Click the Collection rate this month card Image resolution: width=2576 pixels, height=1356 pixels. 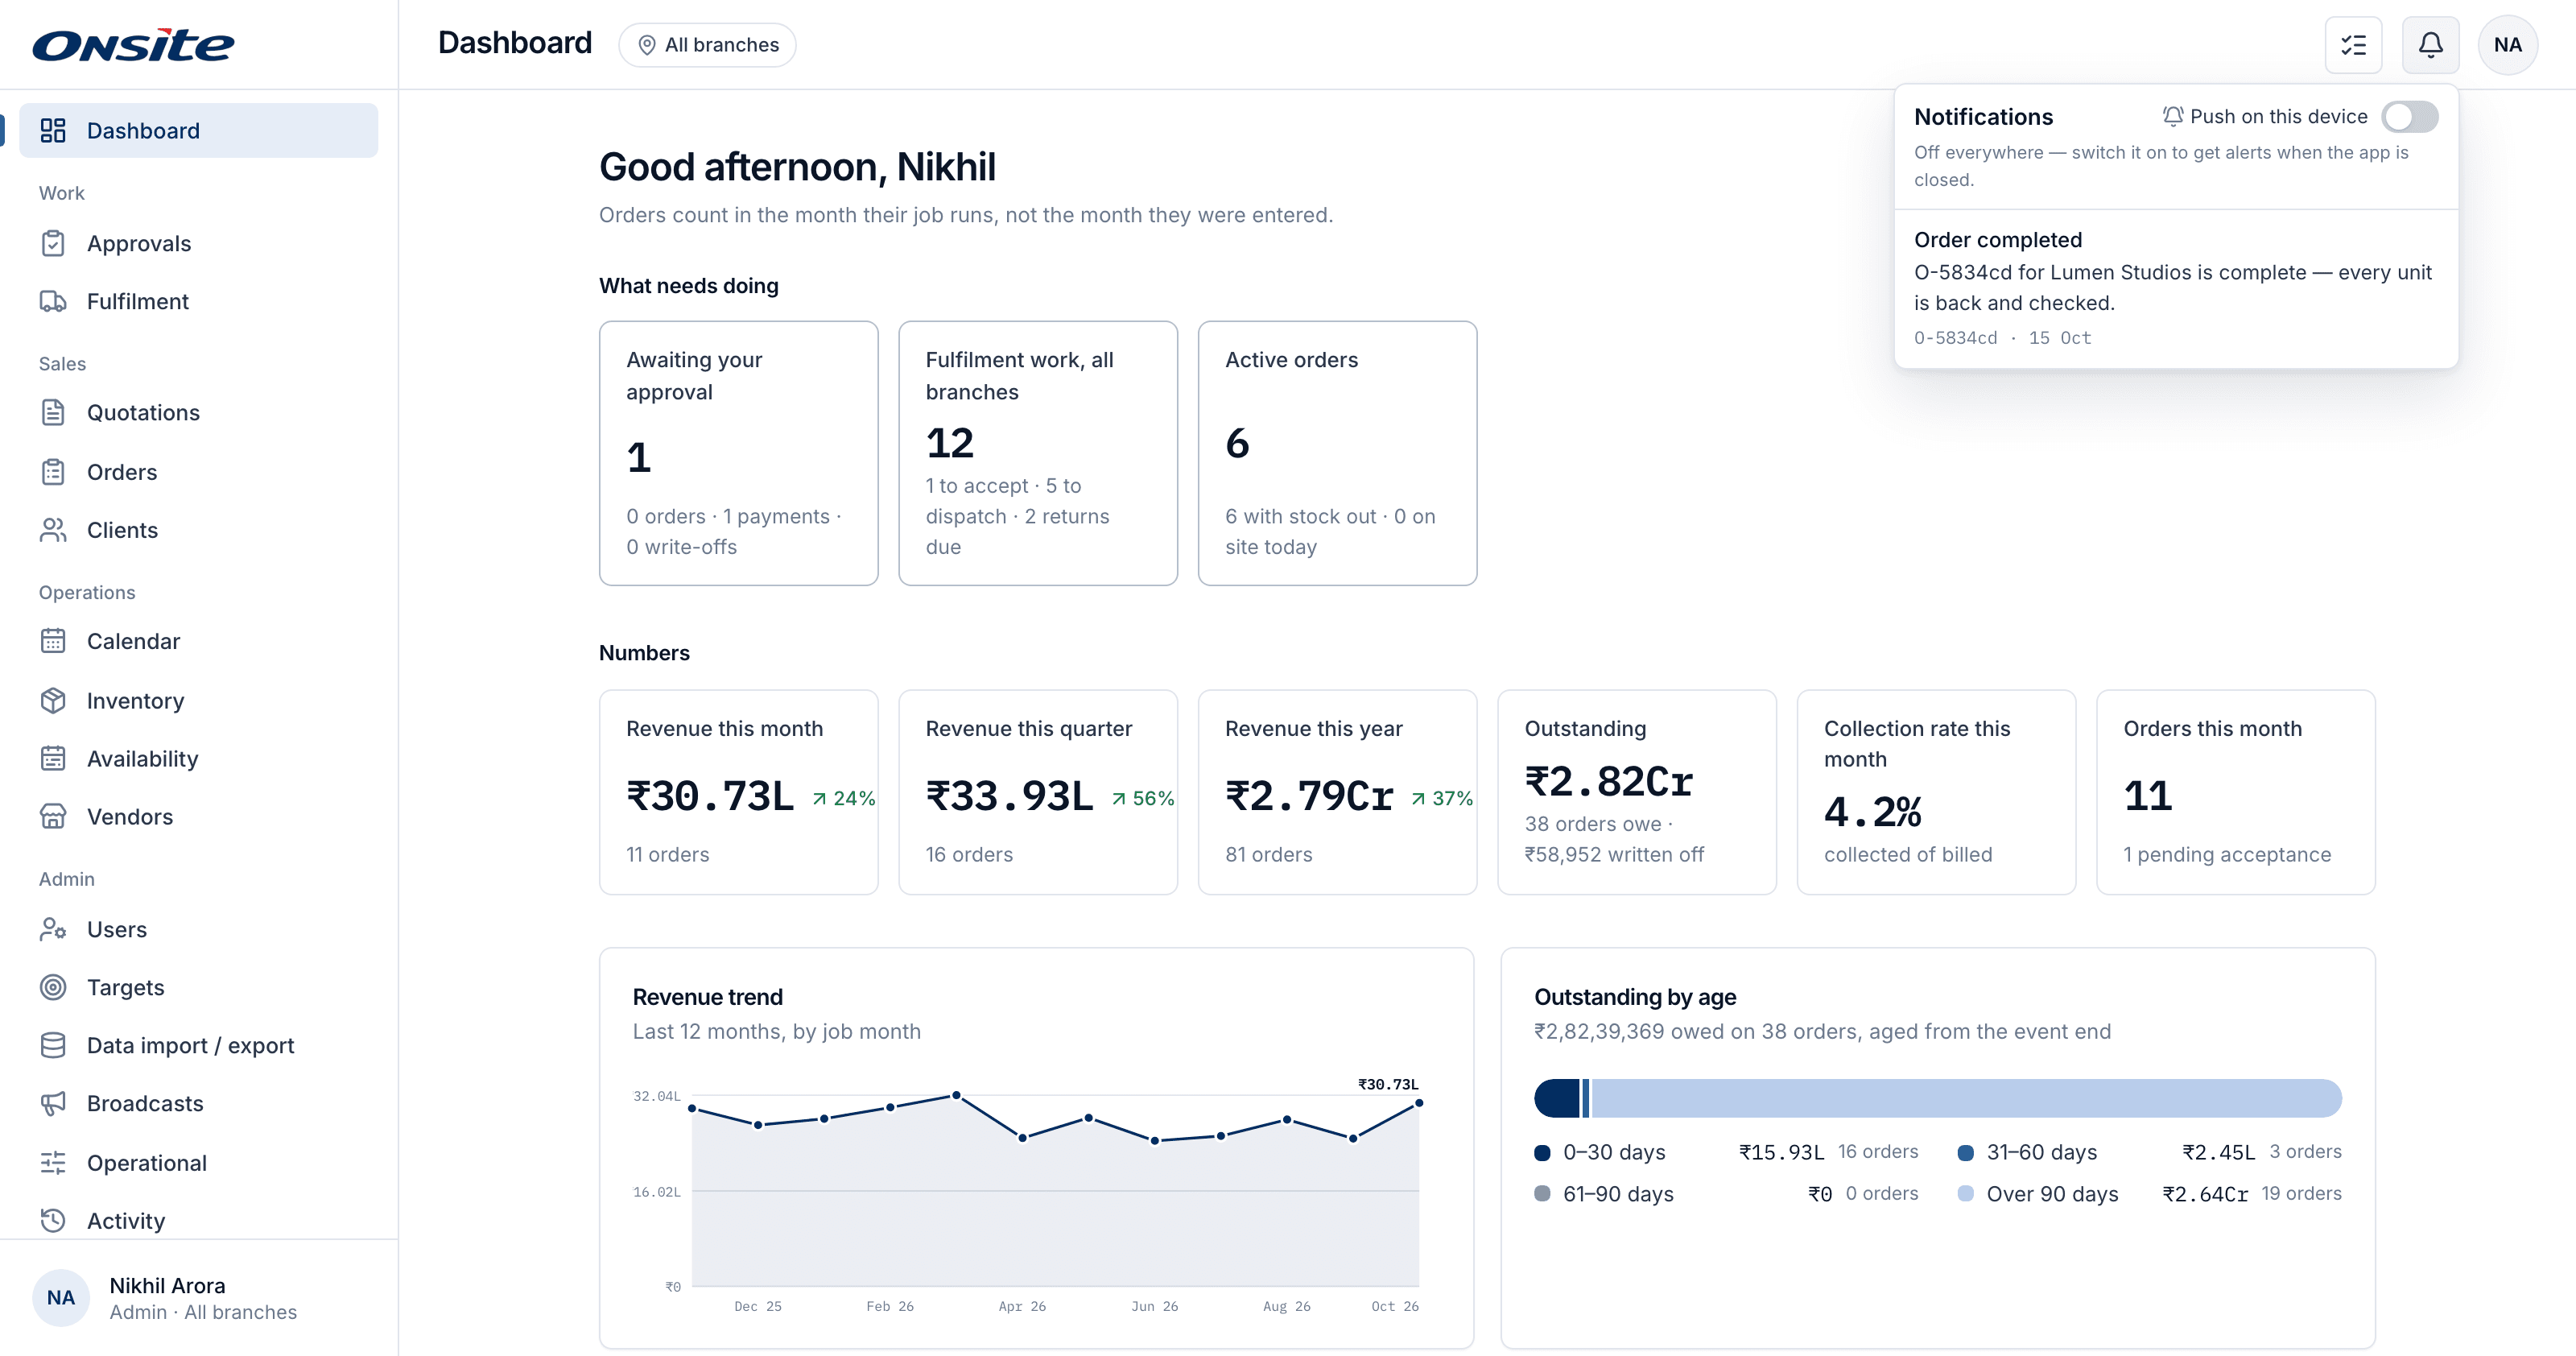(x=1936, y=792)
